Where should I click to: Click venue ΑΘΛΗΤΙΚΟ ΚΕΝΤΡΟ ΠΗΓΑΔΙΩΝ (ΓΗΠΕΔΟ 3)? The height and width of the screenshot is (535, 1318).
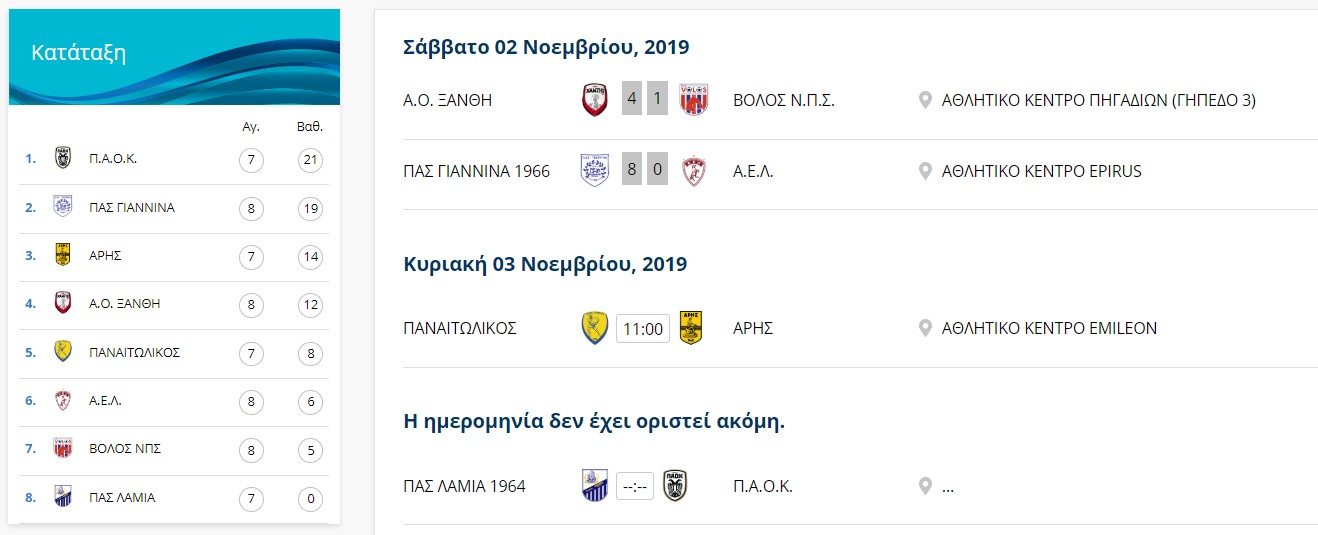(x=1099, y=100)
